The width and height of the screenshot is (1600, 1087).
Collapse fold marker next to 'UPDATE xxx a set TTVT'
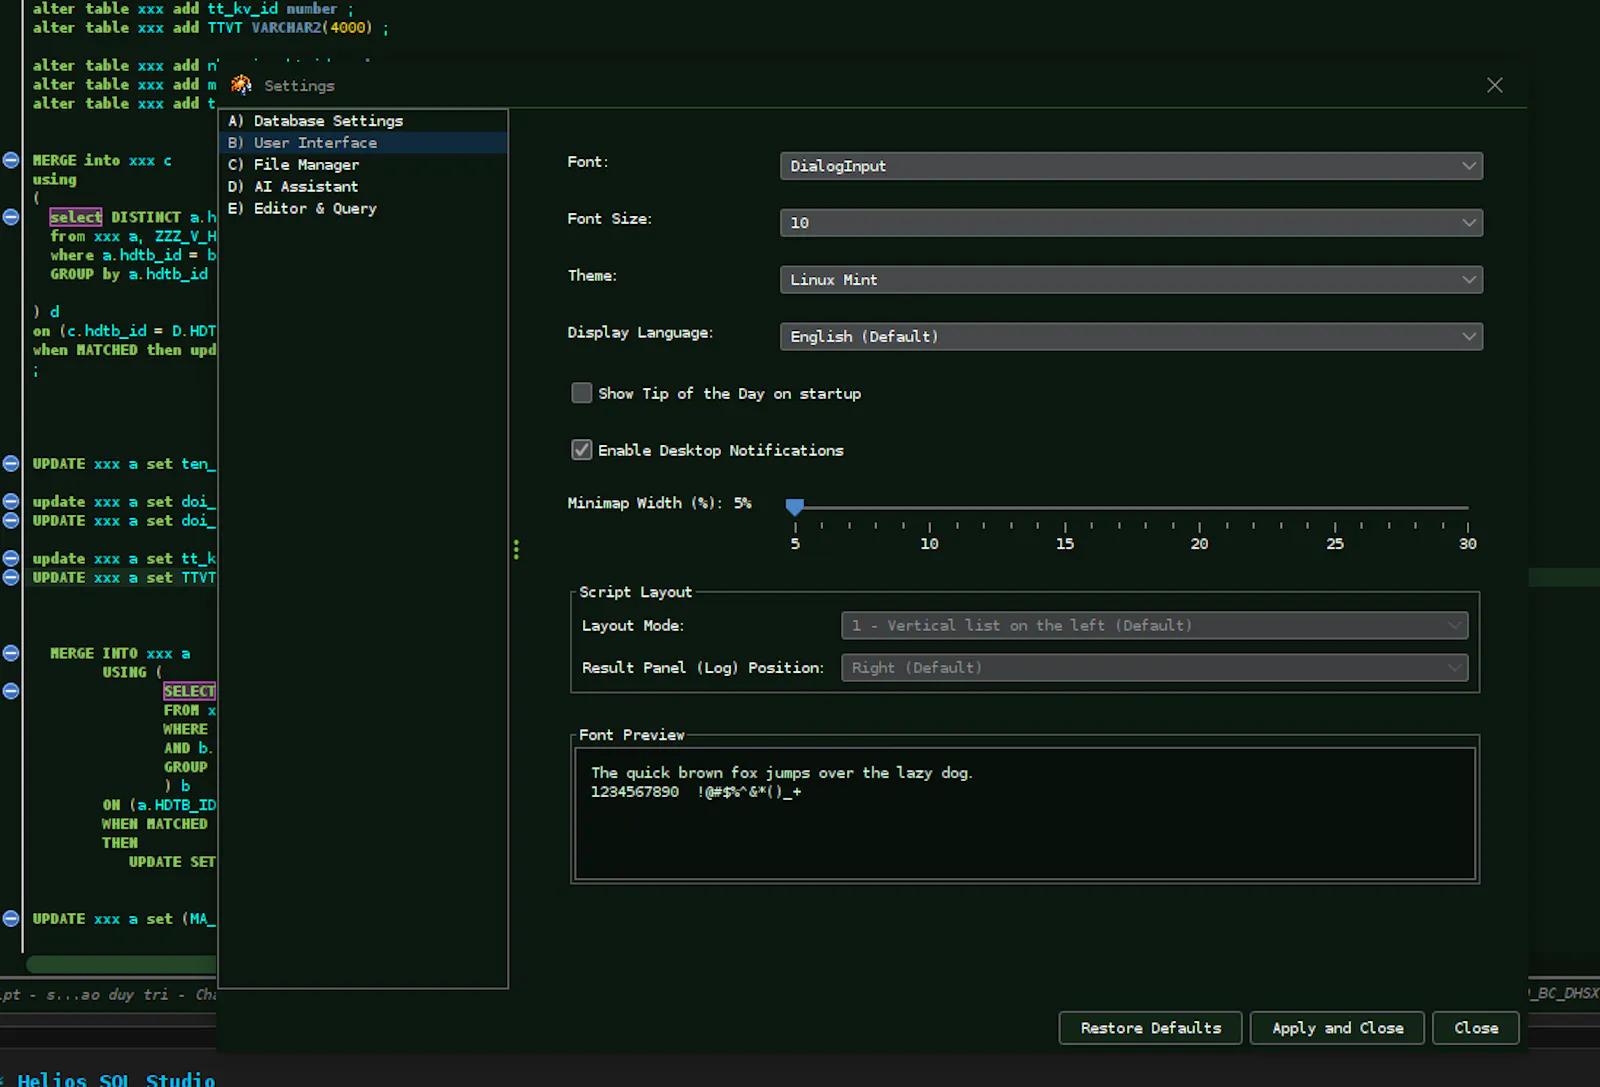pos(11,577)
